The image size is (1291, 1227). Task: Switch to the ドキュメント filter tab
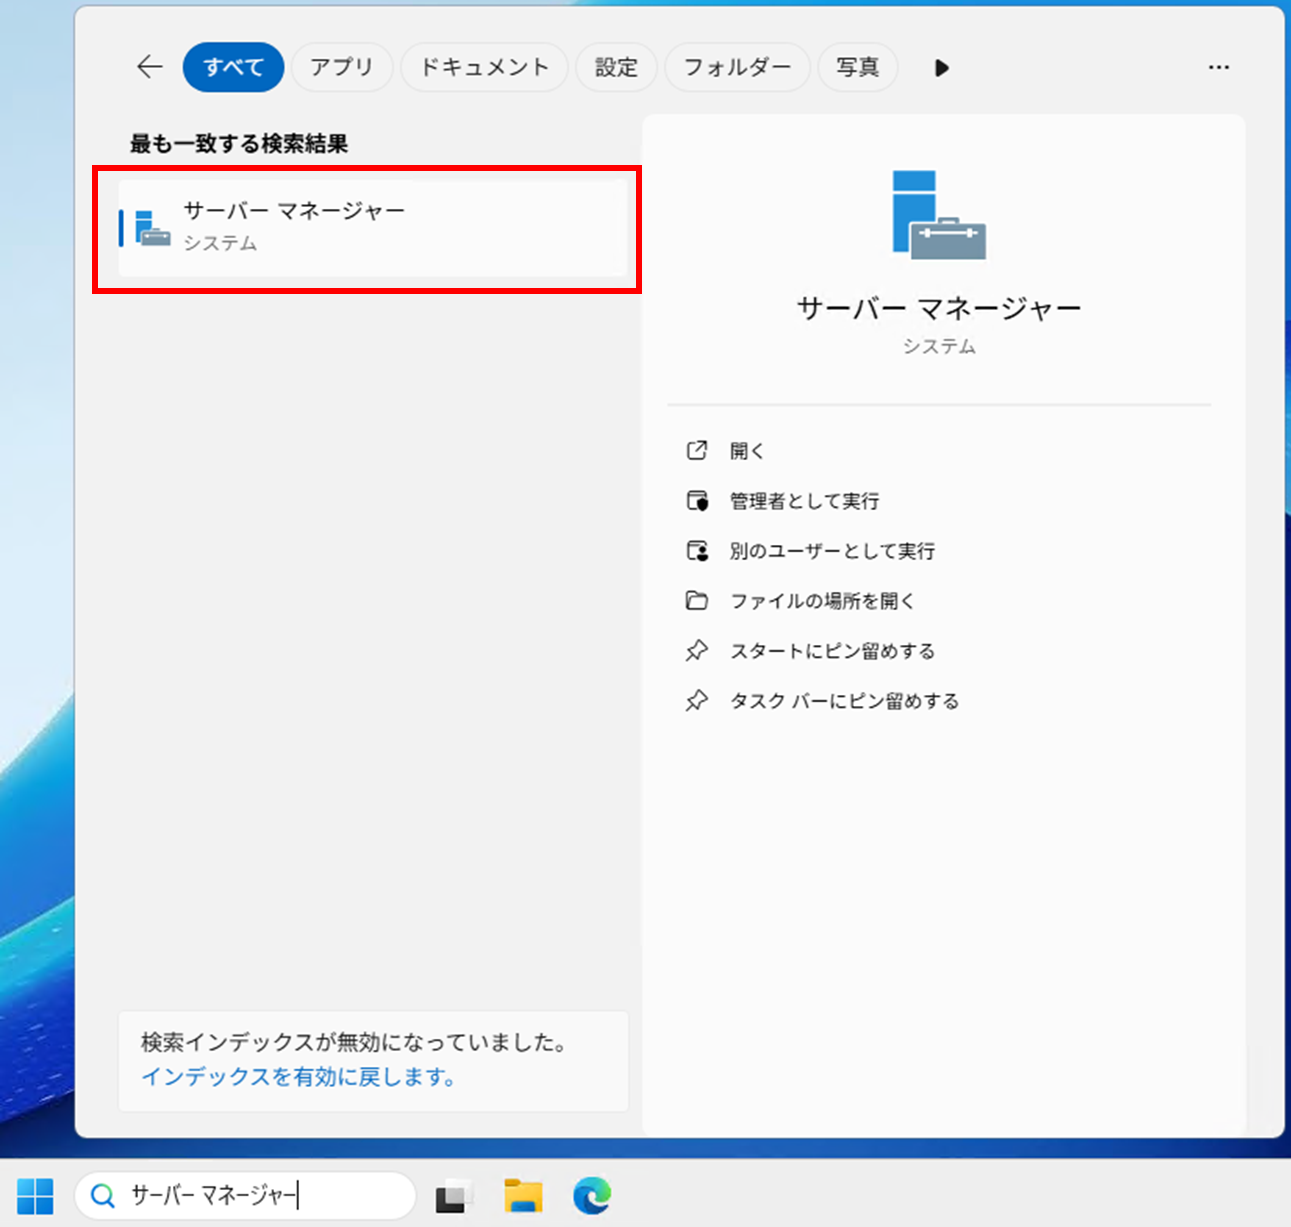pos(484,67)
